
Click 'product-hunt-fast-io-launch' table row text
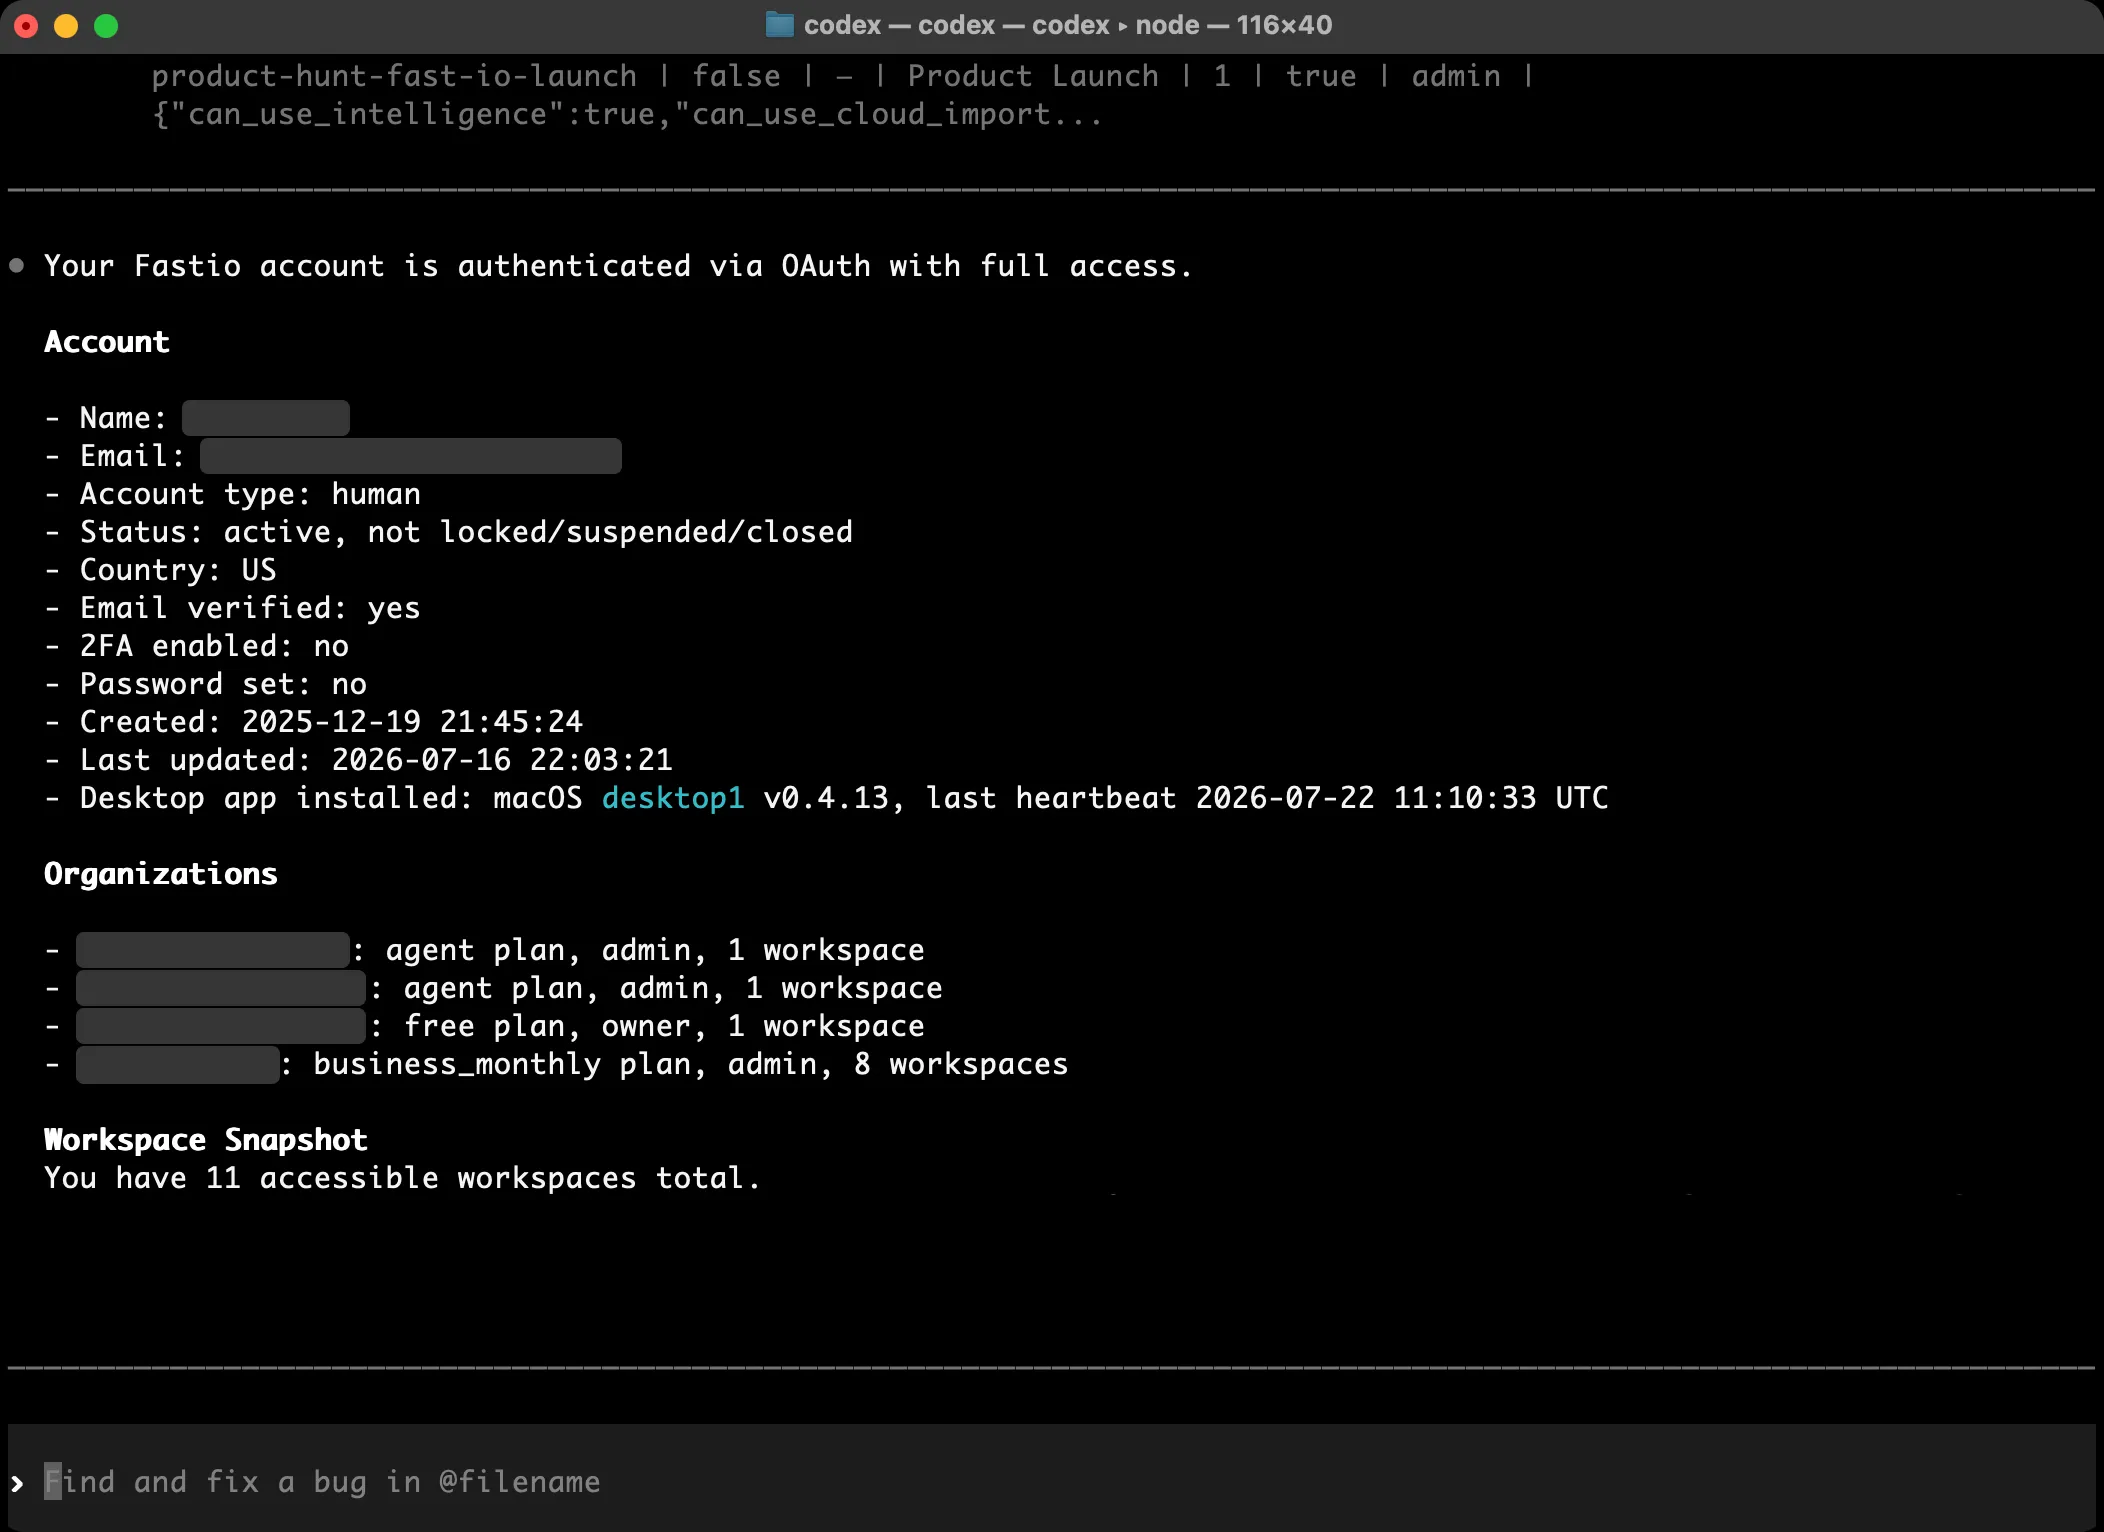pyautogui.click(x=394, y=76)
